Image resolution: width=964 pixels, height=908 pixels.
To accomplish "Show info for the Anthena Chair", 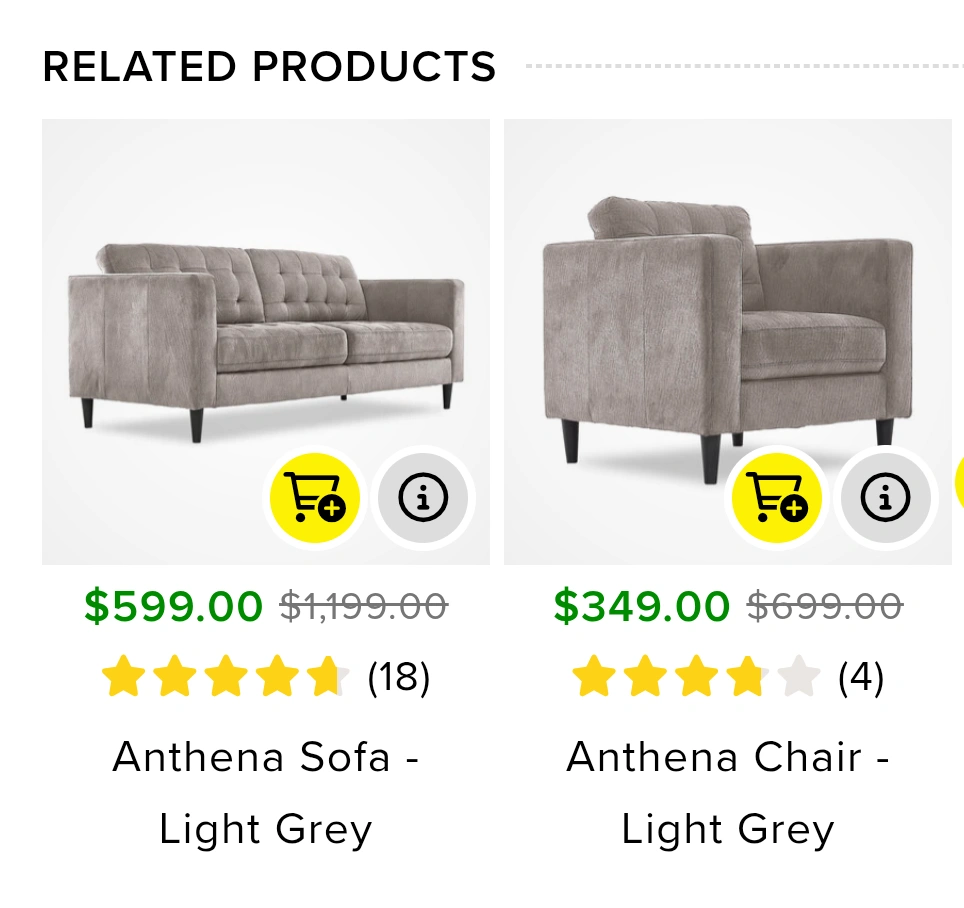I will pyautogui.click(x=885, y=497).
